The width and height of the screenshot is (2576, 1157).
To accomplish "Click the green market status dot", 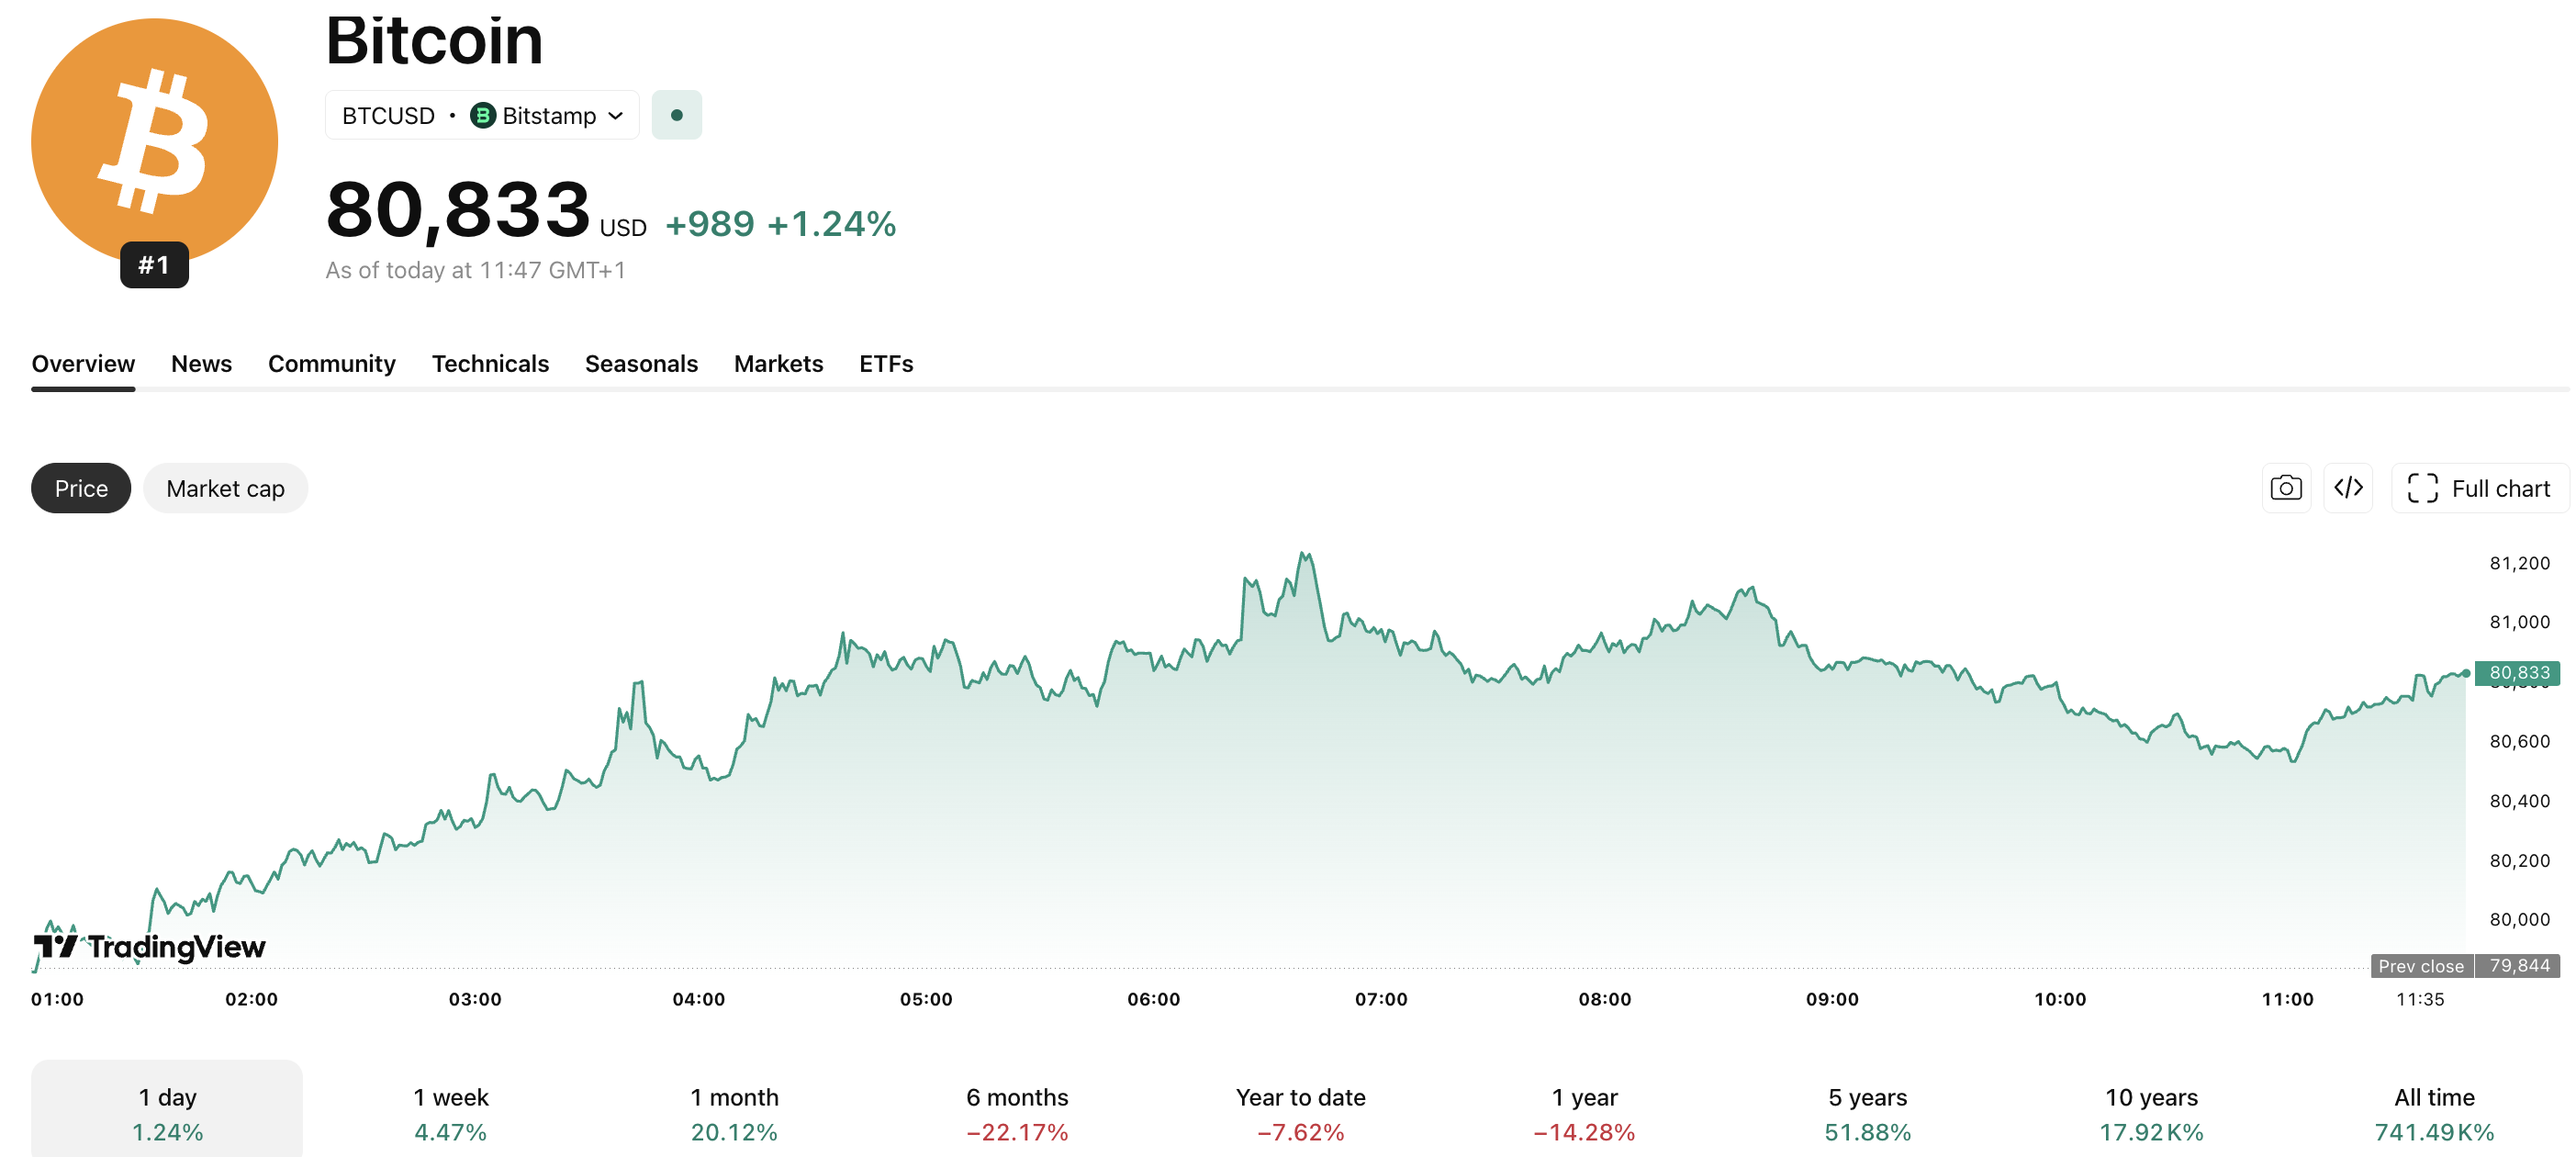I will (677, 115).
